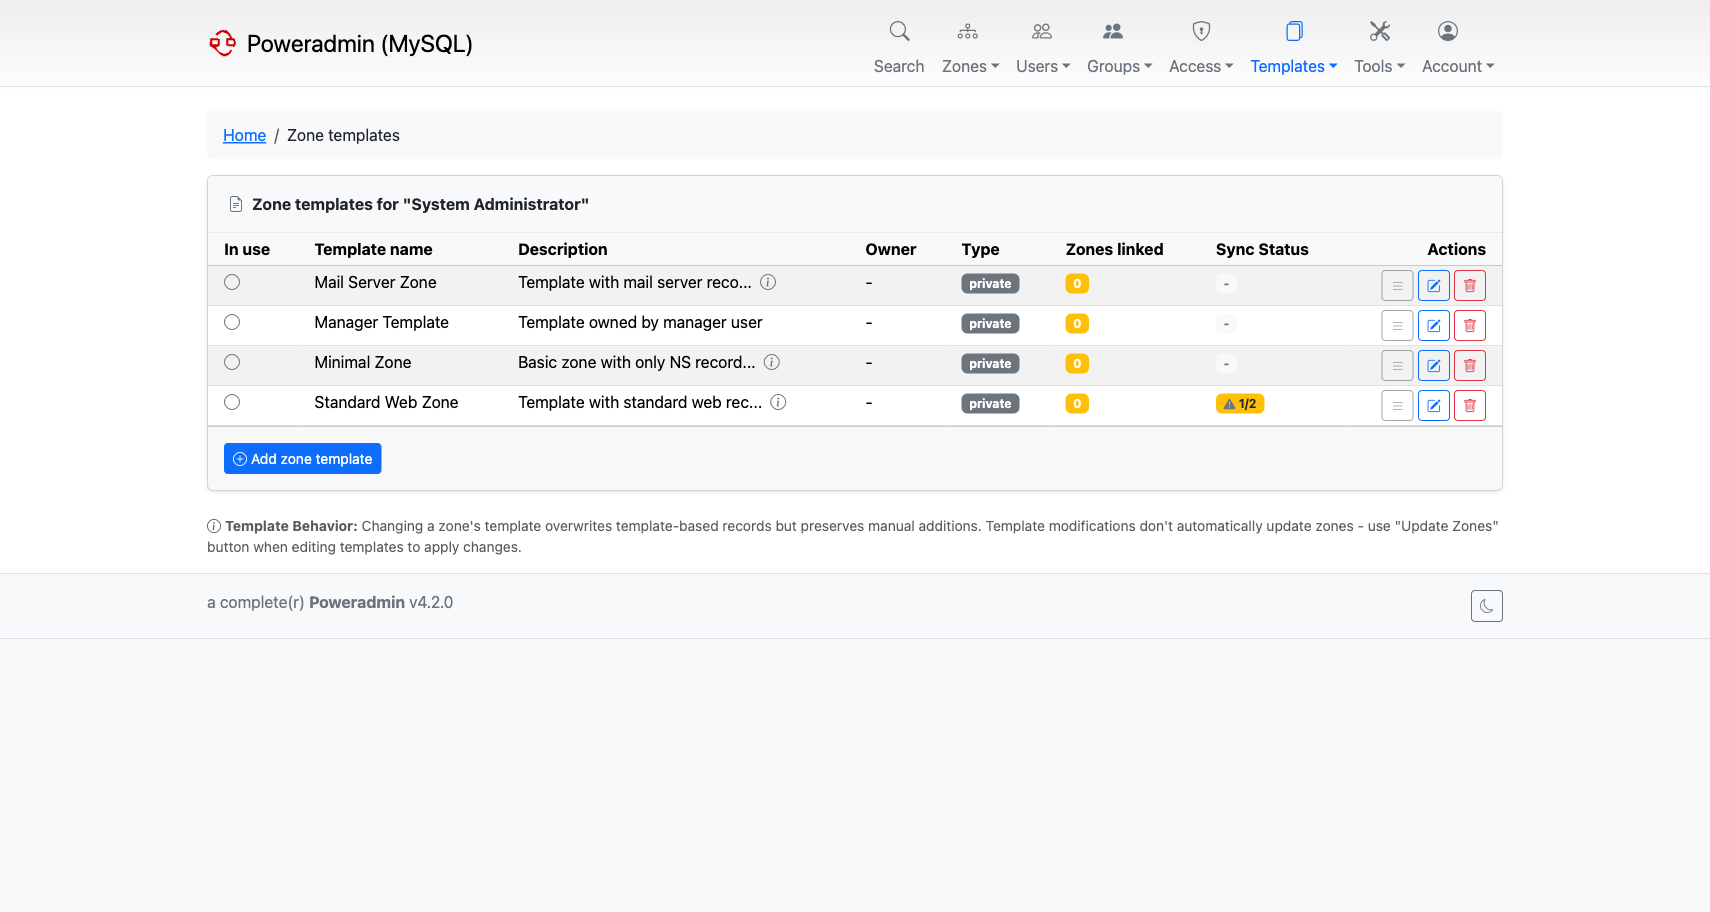1710x912 pixels.
Task: Click the info icon beside Mail Server description
Action: point(768,283)
